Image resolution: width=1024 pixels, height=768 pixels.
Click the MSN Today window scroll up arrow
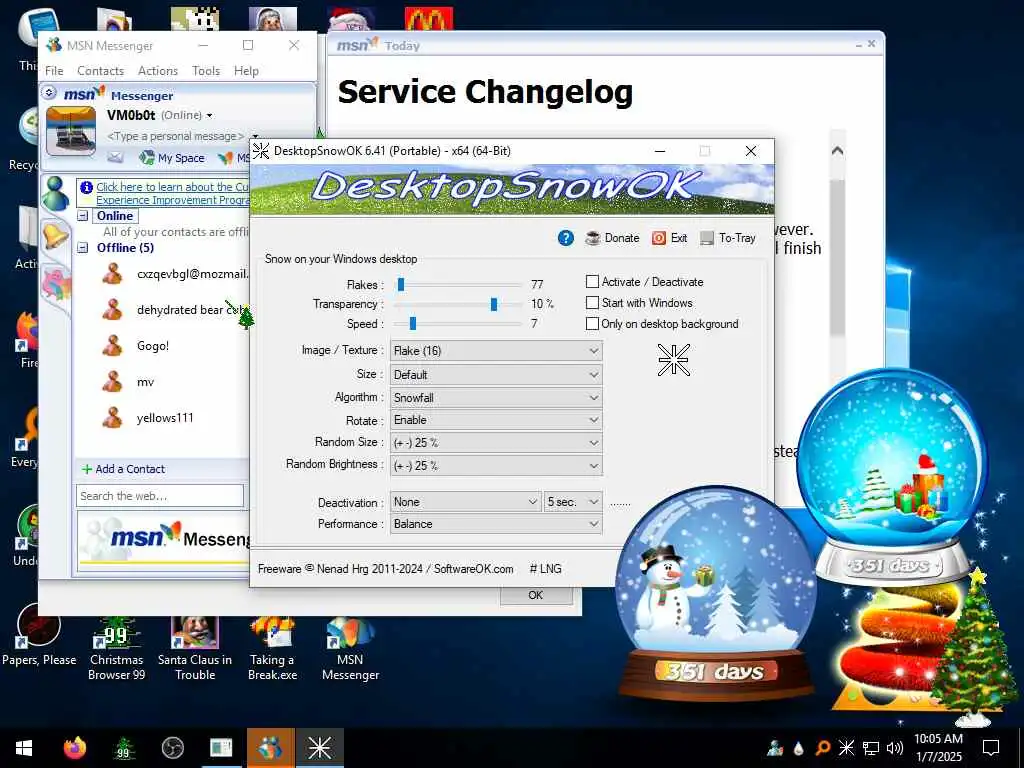[x=837, y=151]
